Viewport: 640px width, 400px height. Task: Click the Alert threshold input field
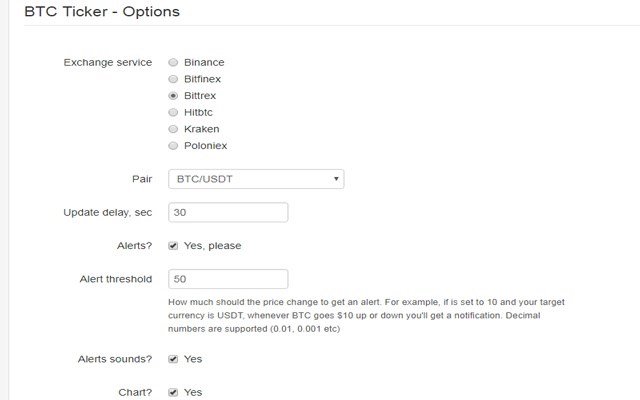pos(228,279)
